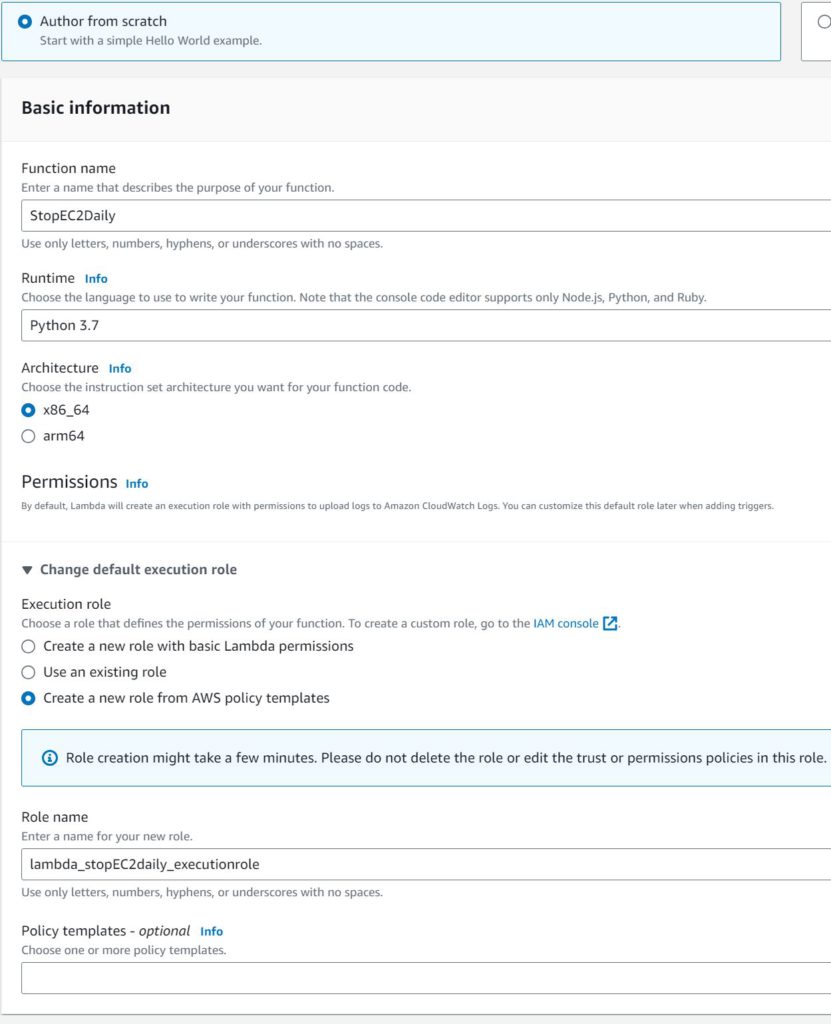The width and height of the screenshot is (831, 1024).
Task: Open the Info link next to Runtime
Action: click(96, 278)
